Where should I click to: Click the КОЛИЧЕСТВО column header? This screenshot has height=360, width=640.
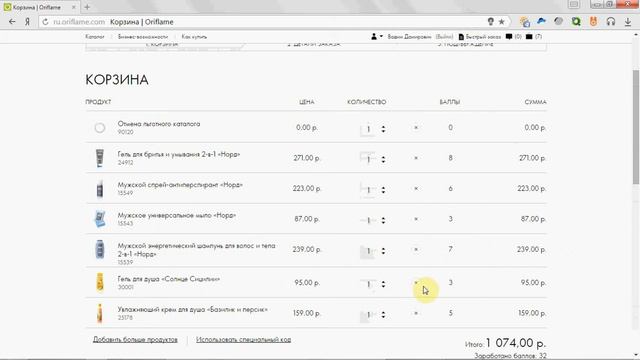tap(367, 102)
